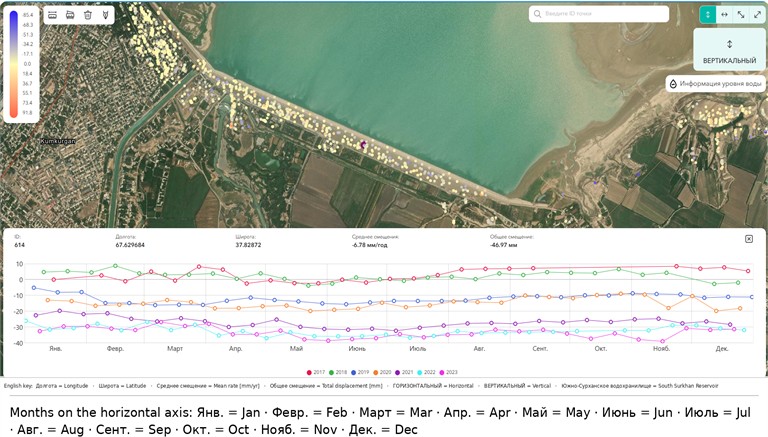Image resolution: width=768 pixels, height=437 pixels.
Task: Click the point ID search field
Action: pyautogui.click(x=599, y=14)
